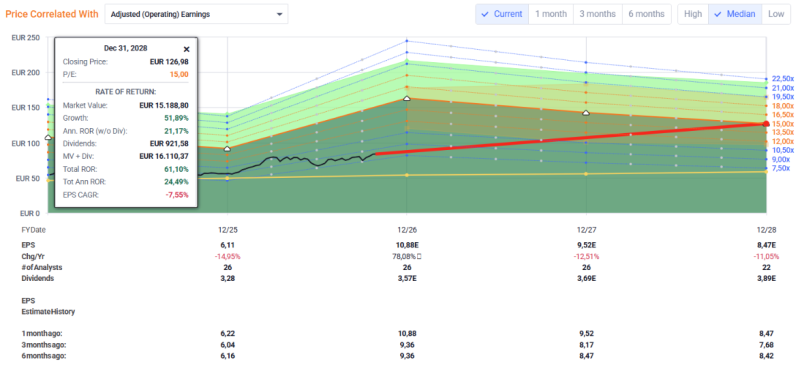
Task: Click the 3 months ago estimate 7,68
Action: click(766, 344)
